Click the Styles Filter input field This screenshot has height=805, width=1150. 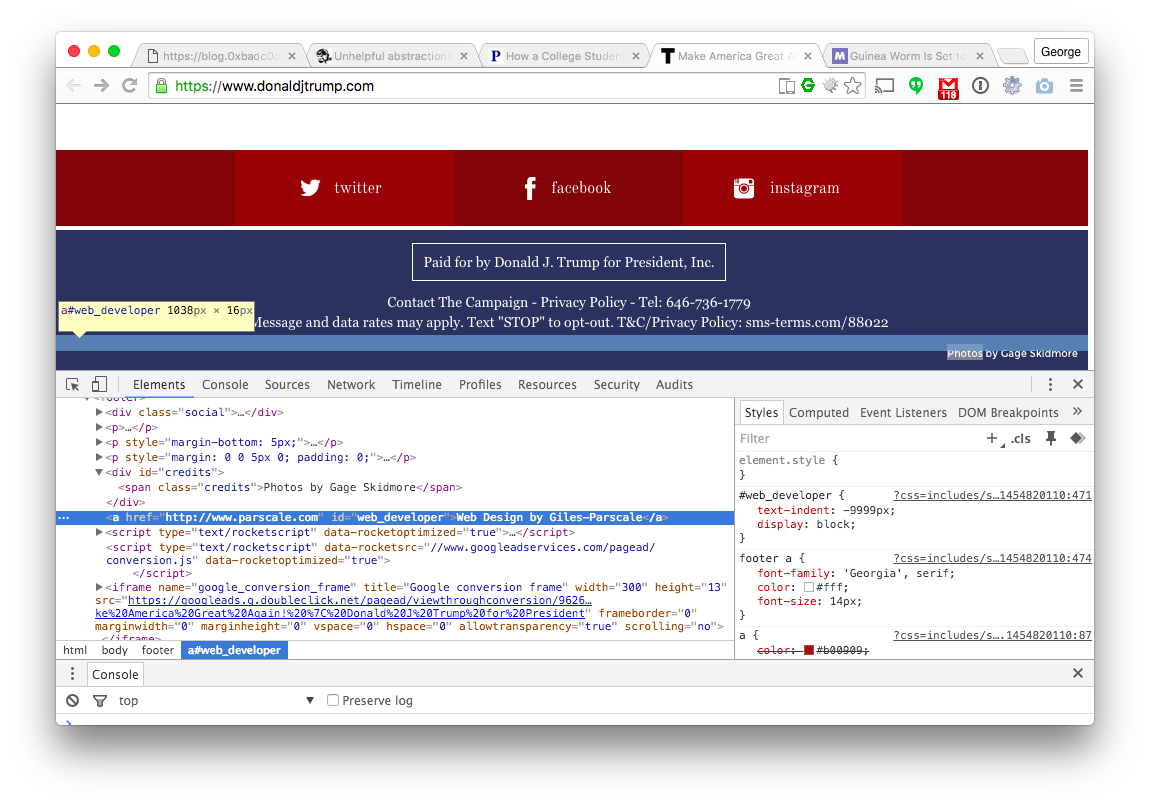tap(858, 438)
